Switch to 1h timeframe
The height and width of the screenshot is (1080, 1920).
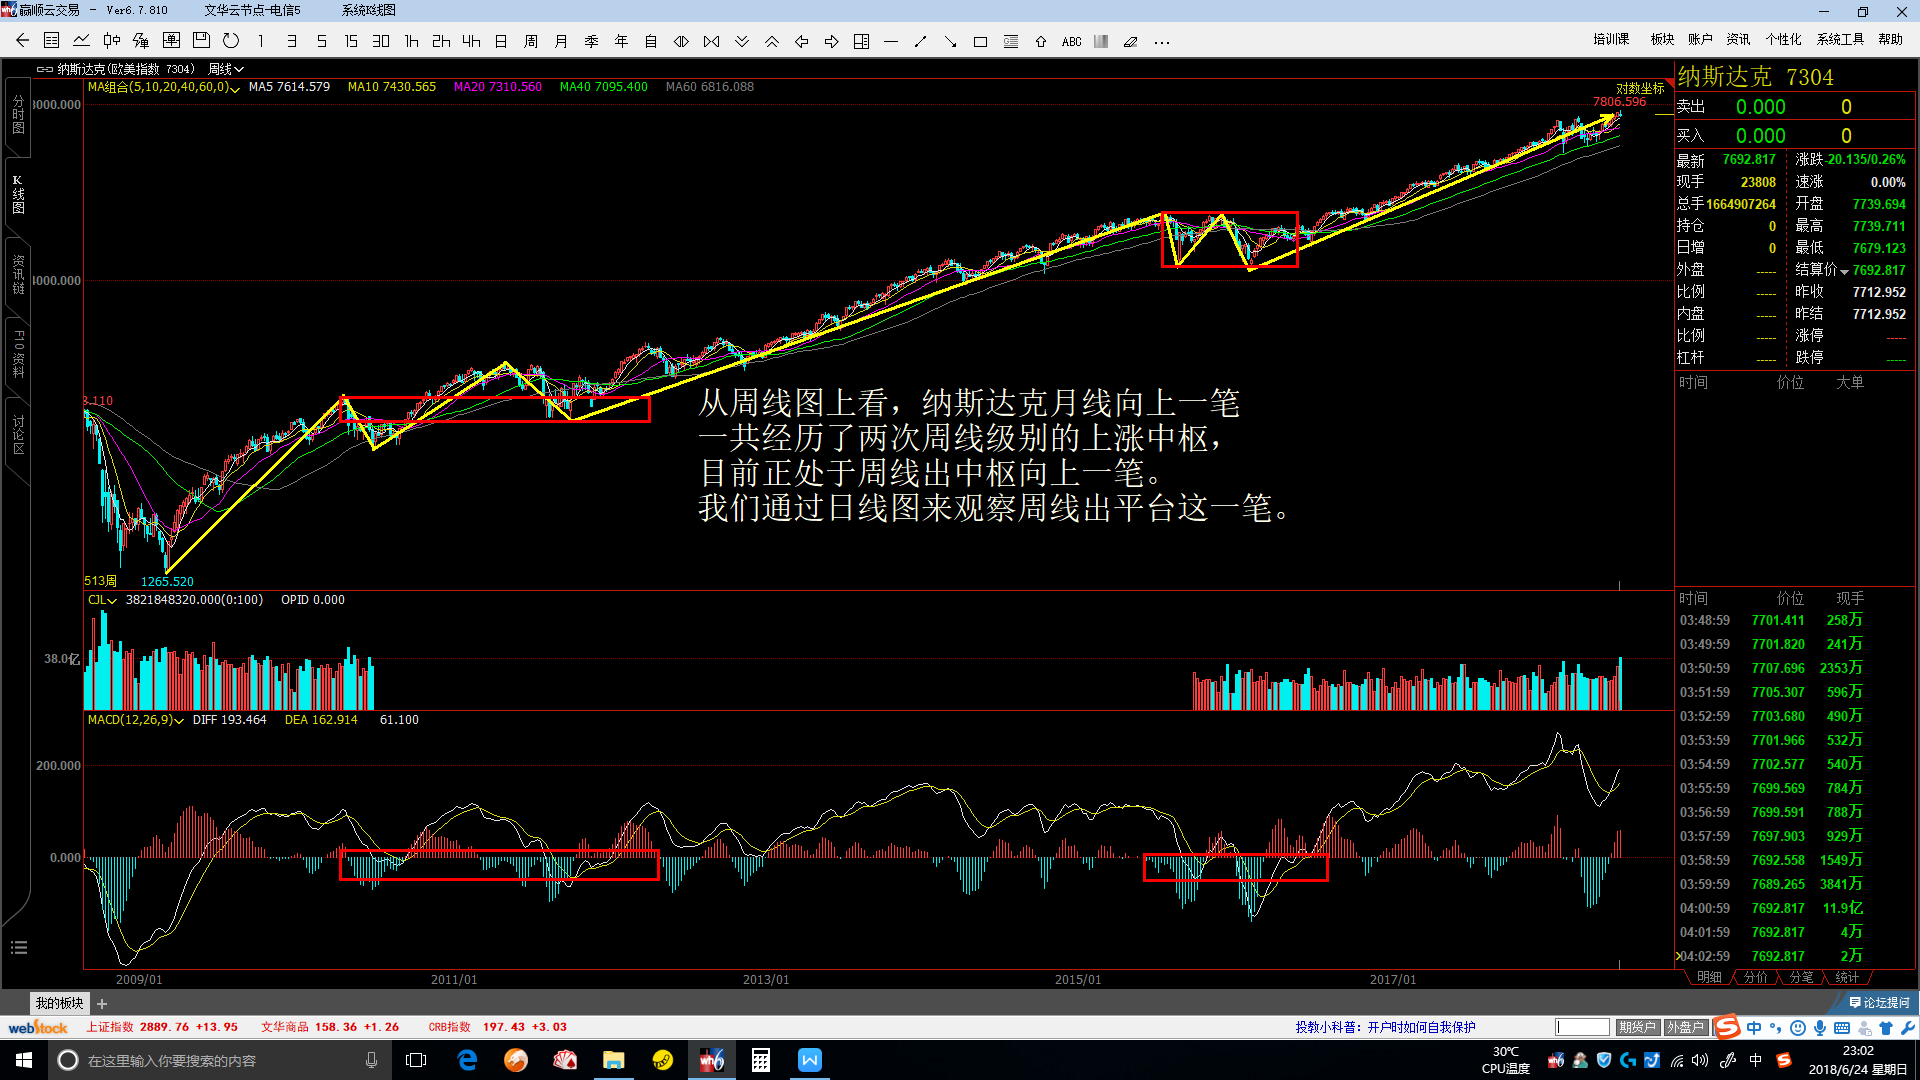[x=411, y=41]
